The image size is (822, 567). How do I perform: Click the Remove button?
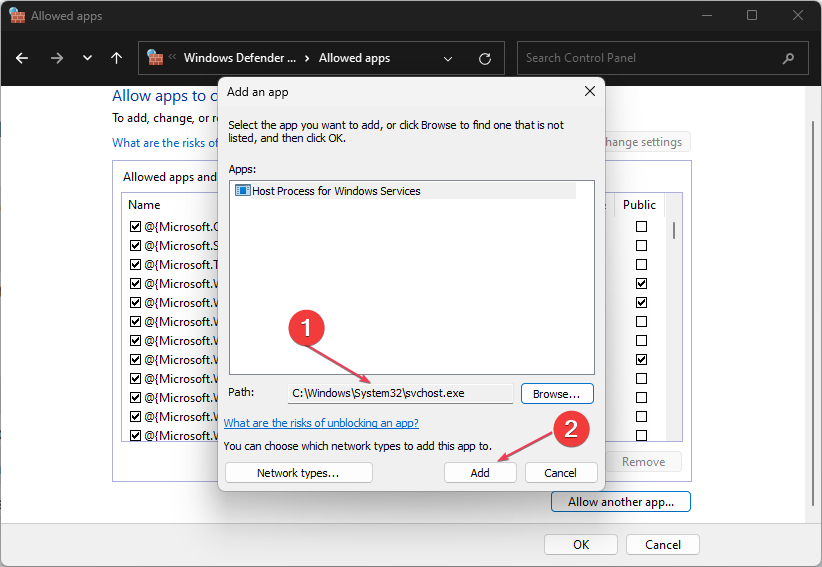pos(643,462)
